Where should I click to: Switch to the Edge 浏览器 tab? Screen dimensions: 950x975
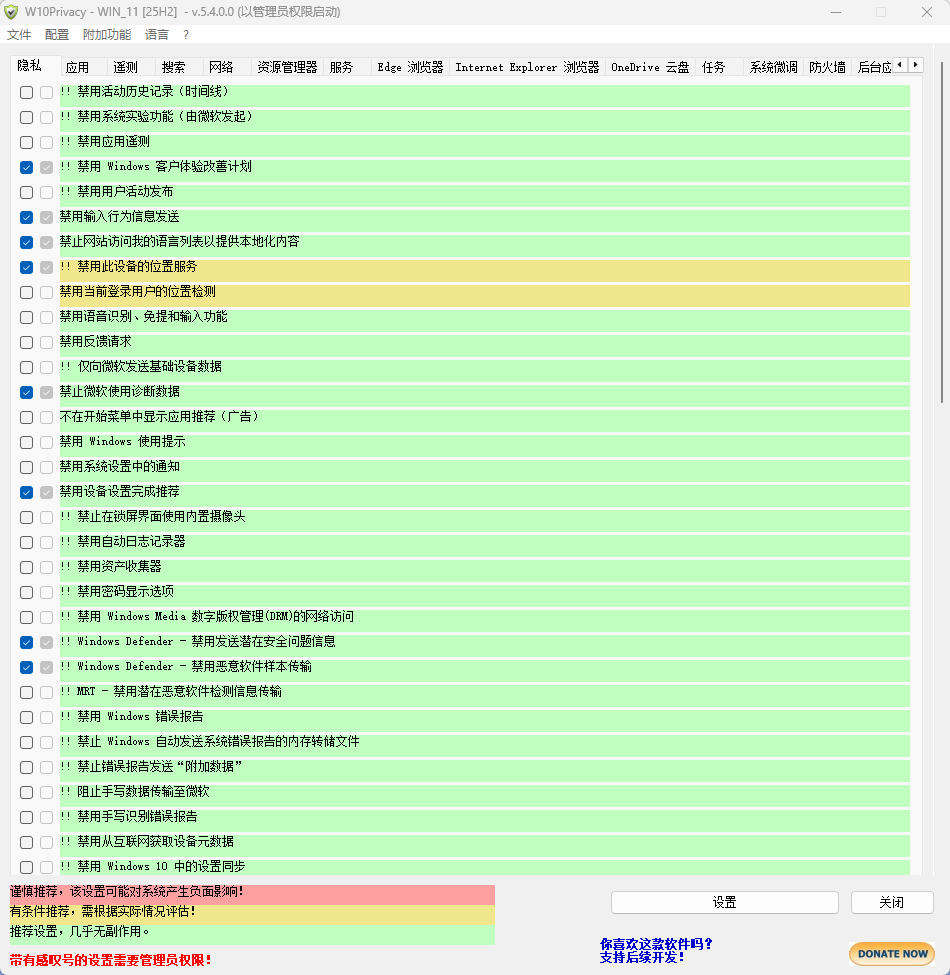point(410,67)
